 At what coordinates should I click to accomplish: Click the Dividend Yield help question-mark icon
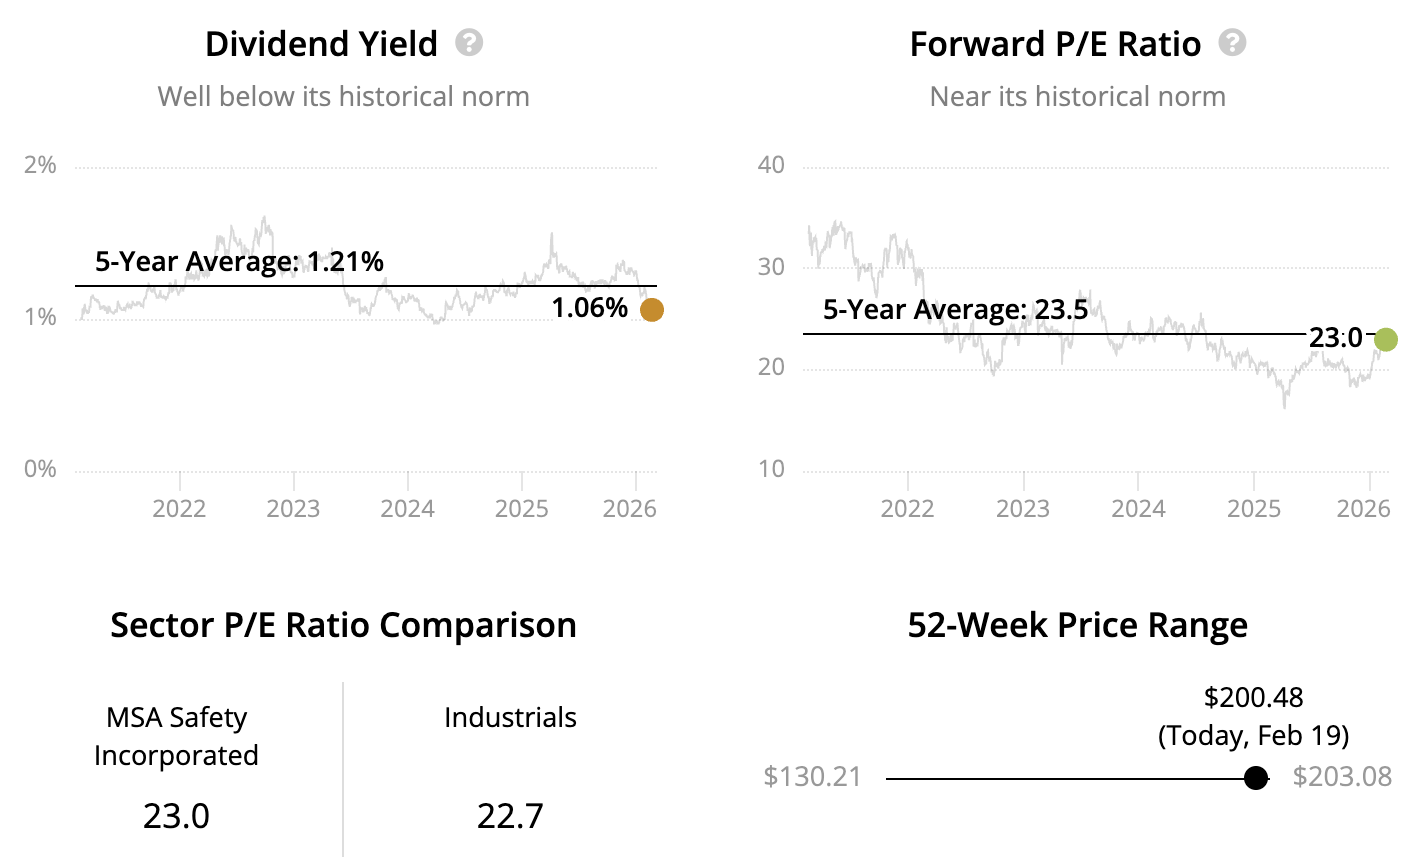[469, 43]
